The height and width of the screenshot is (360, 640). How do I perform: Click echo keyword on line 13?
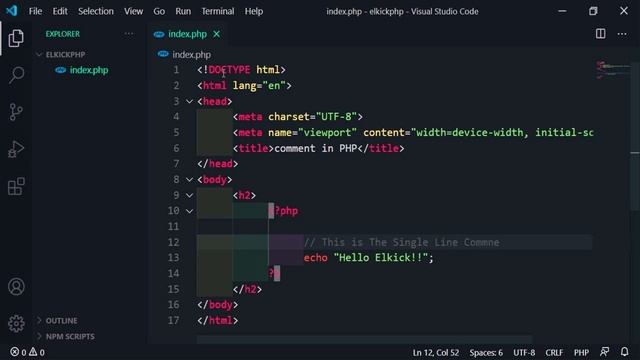(316, 258)
